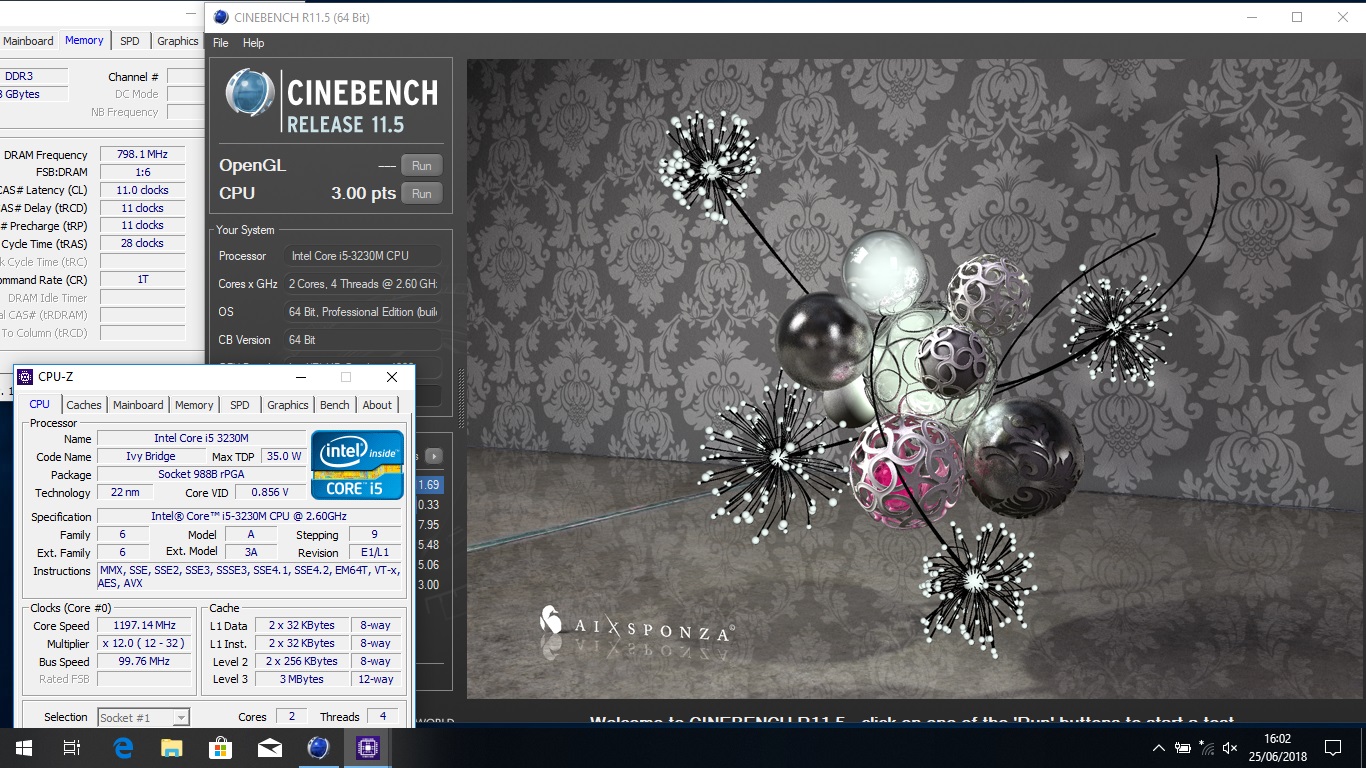The width and height of the screenshot is (1366, 768).
Task: Click the CPU-Z window title icon
Action: 25,377
